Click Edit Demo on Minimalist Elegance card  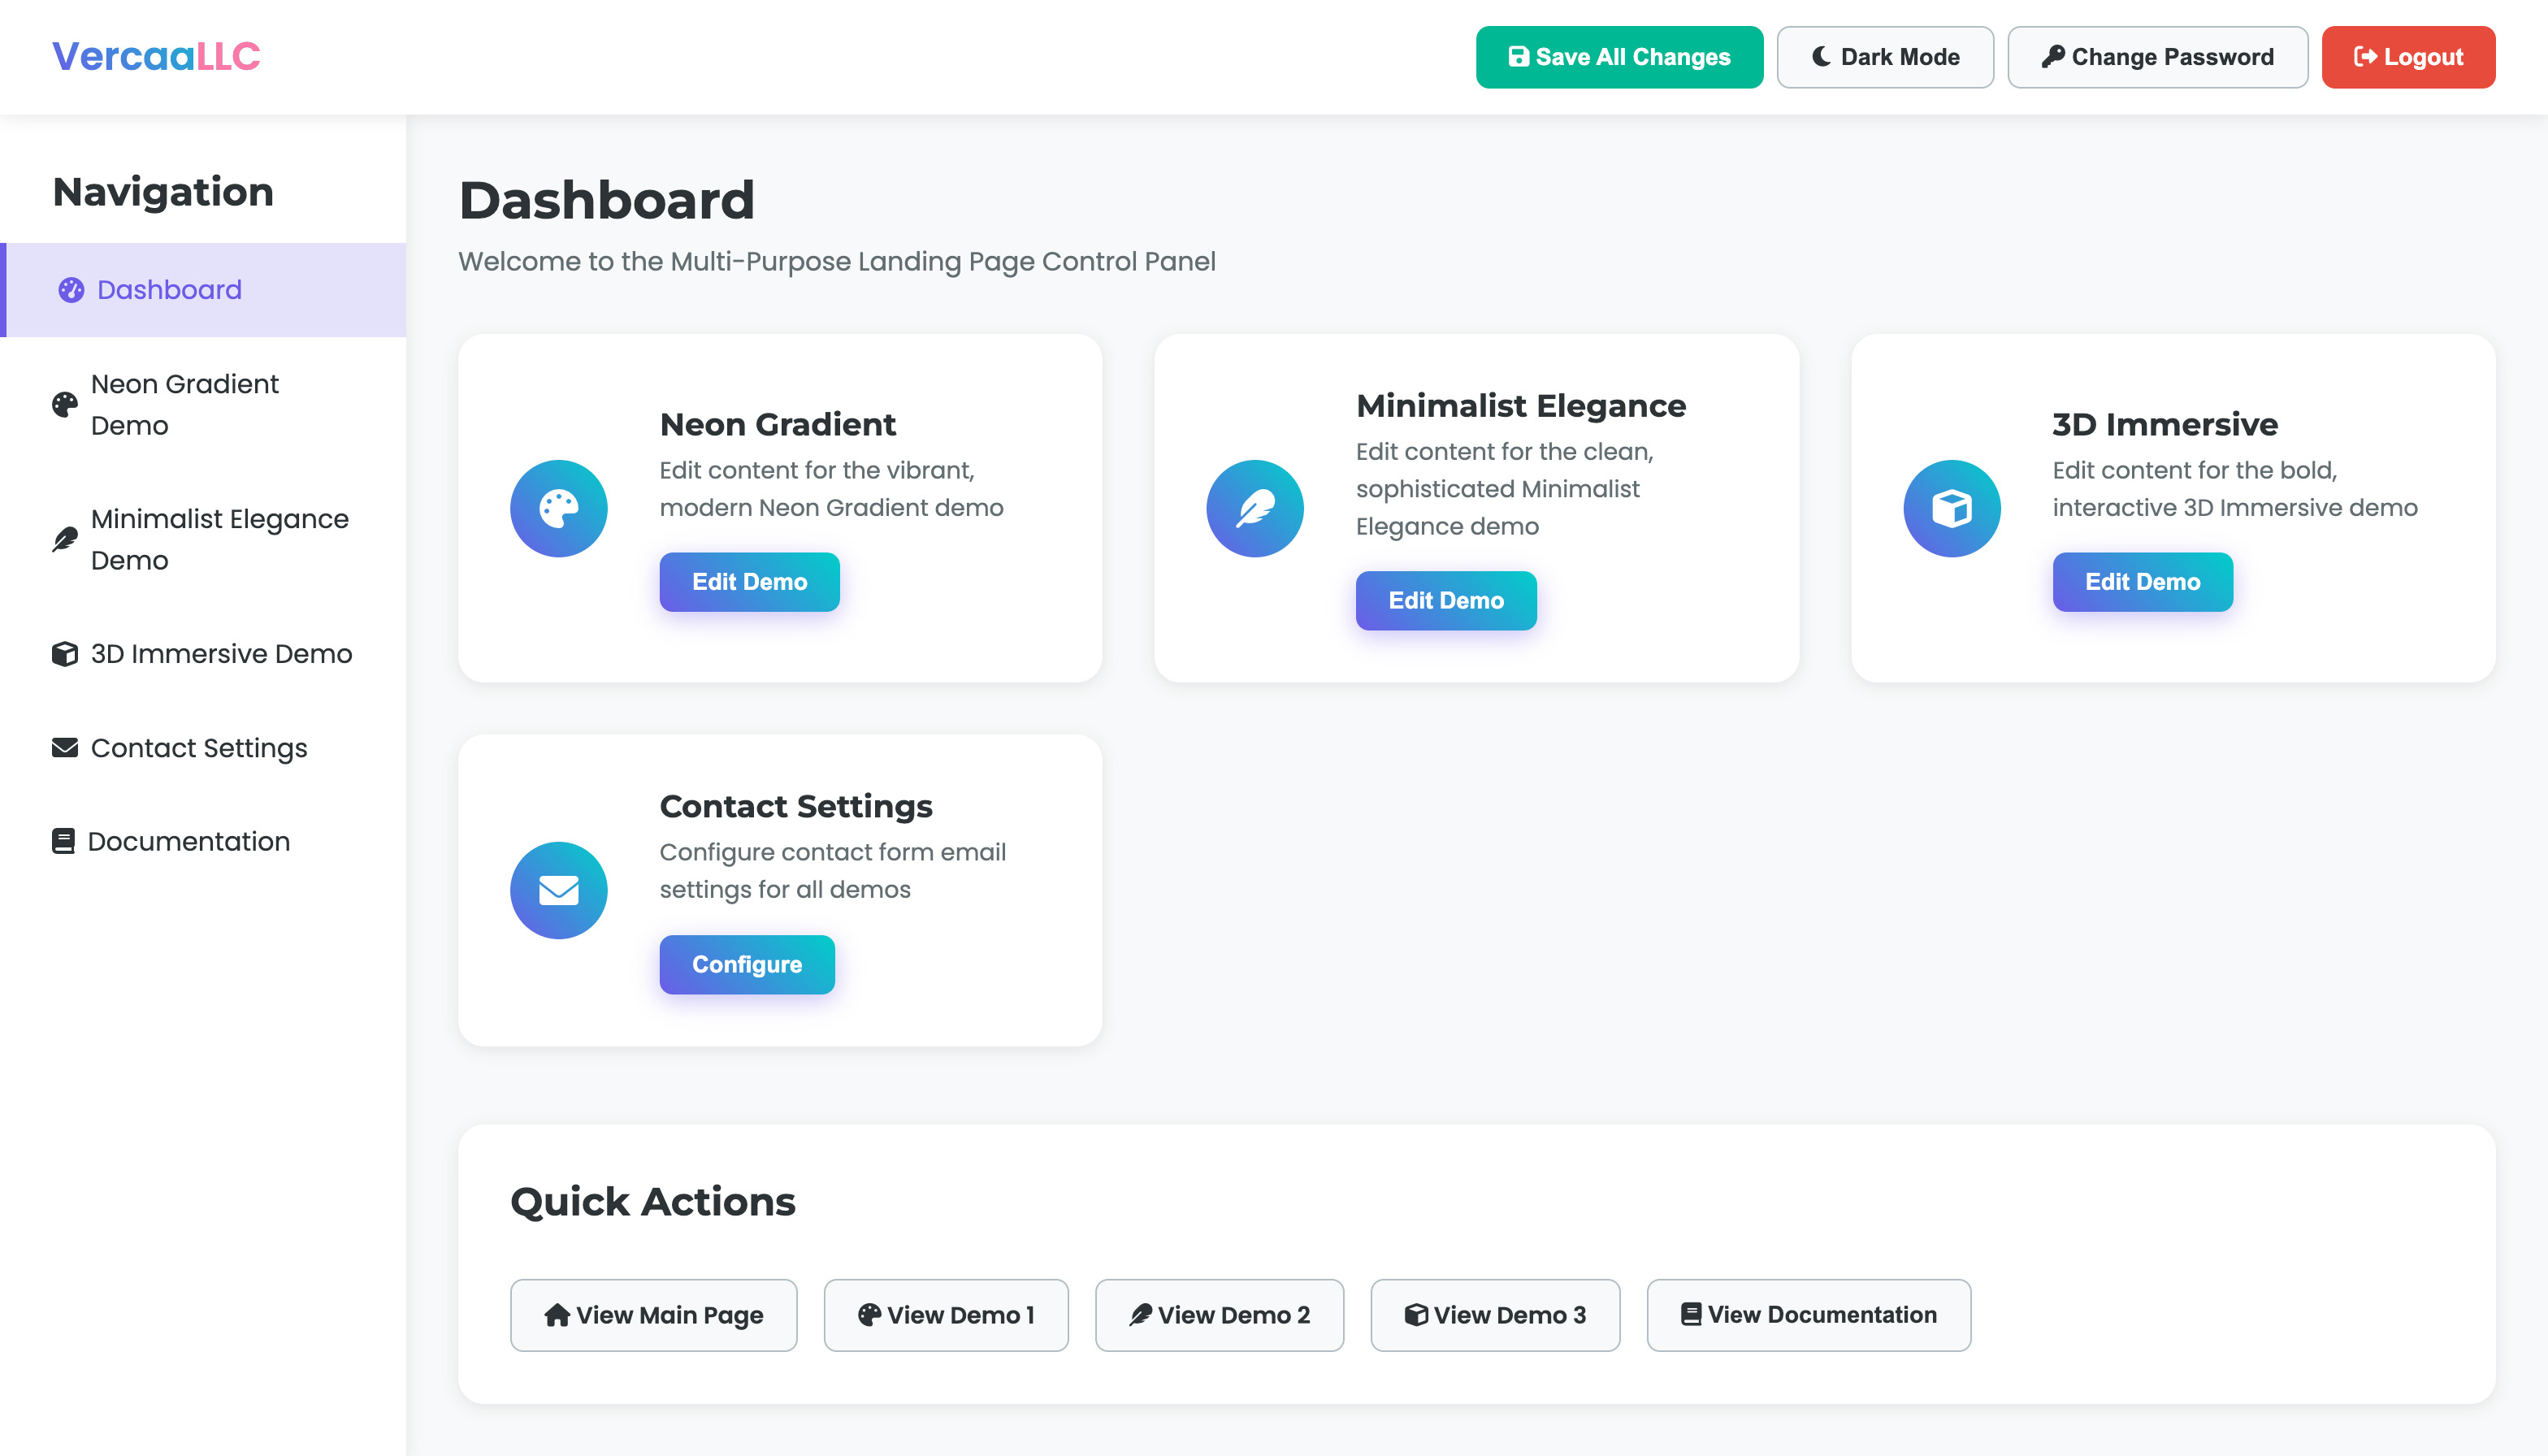(x=1446, y=601)
